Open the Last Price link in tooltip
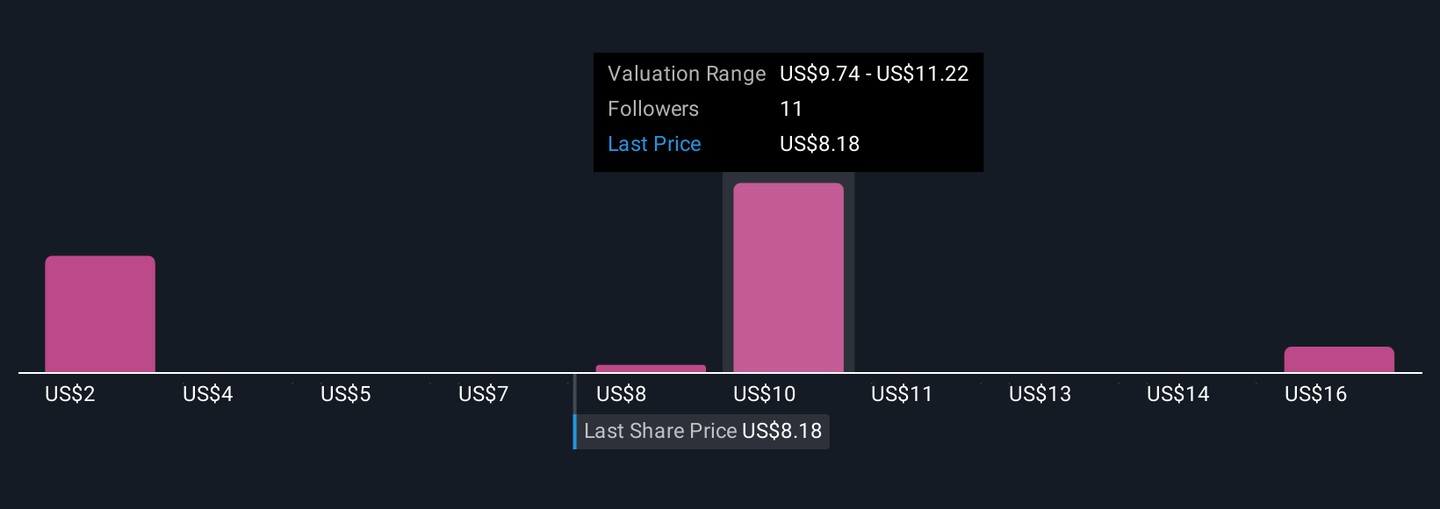The image size is (1440, 509). click(x=654, y=144)
